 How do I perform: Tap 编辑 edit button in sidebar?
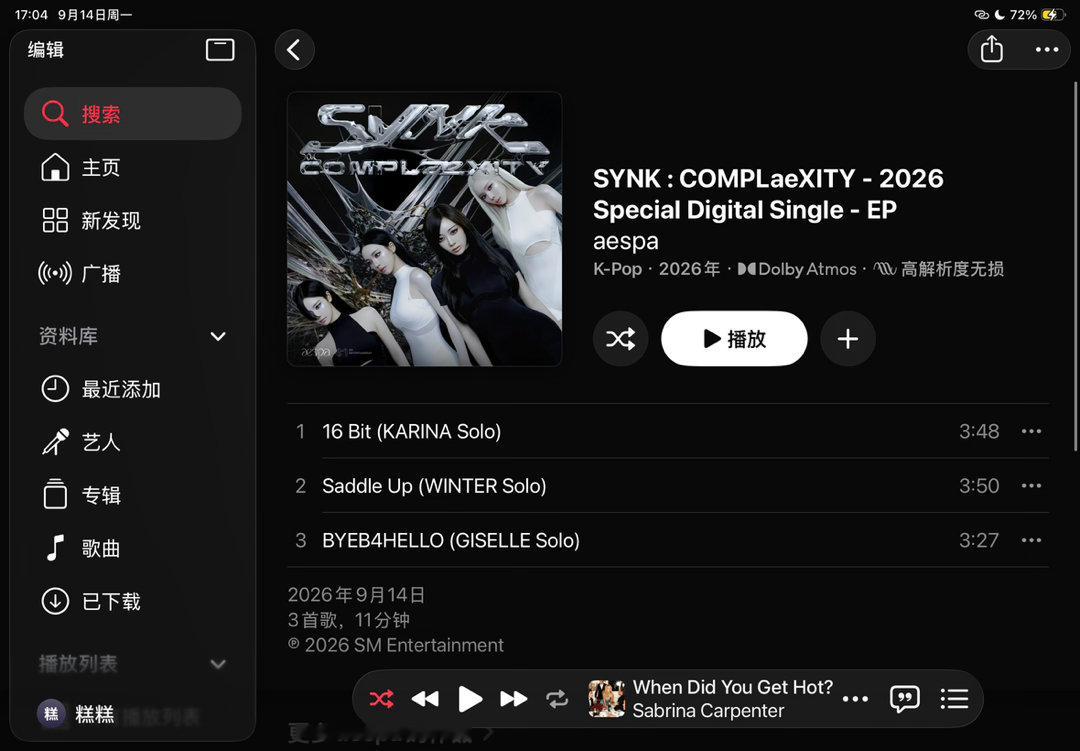pyautogui.click(x=45, y=50)
